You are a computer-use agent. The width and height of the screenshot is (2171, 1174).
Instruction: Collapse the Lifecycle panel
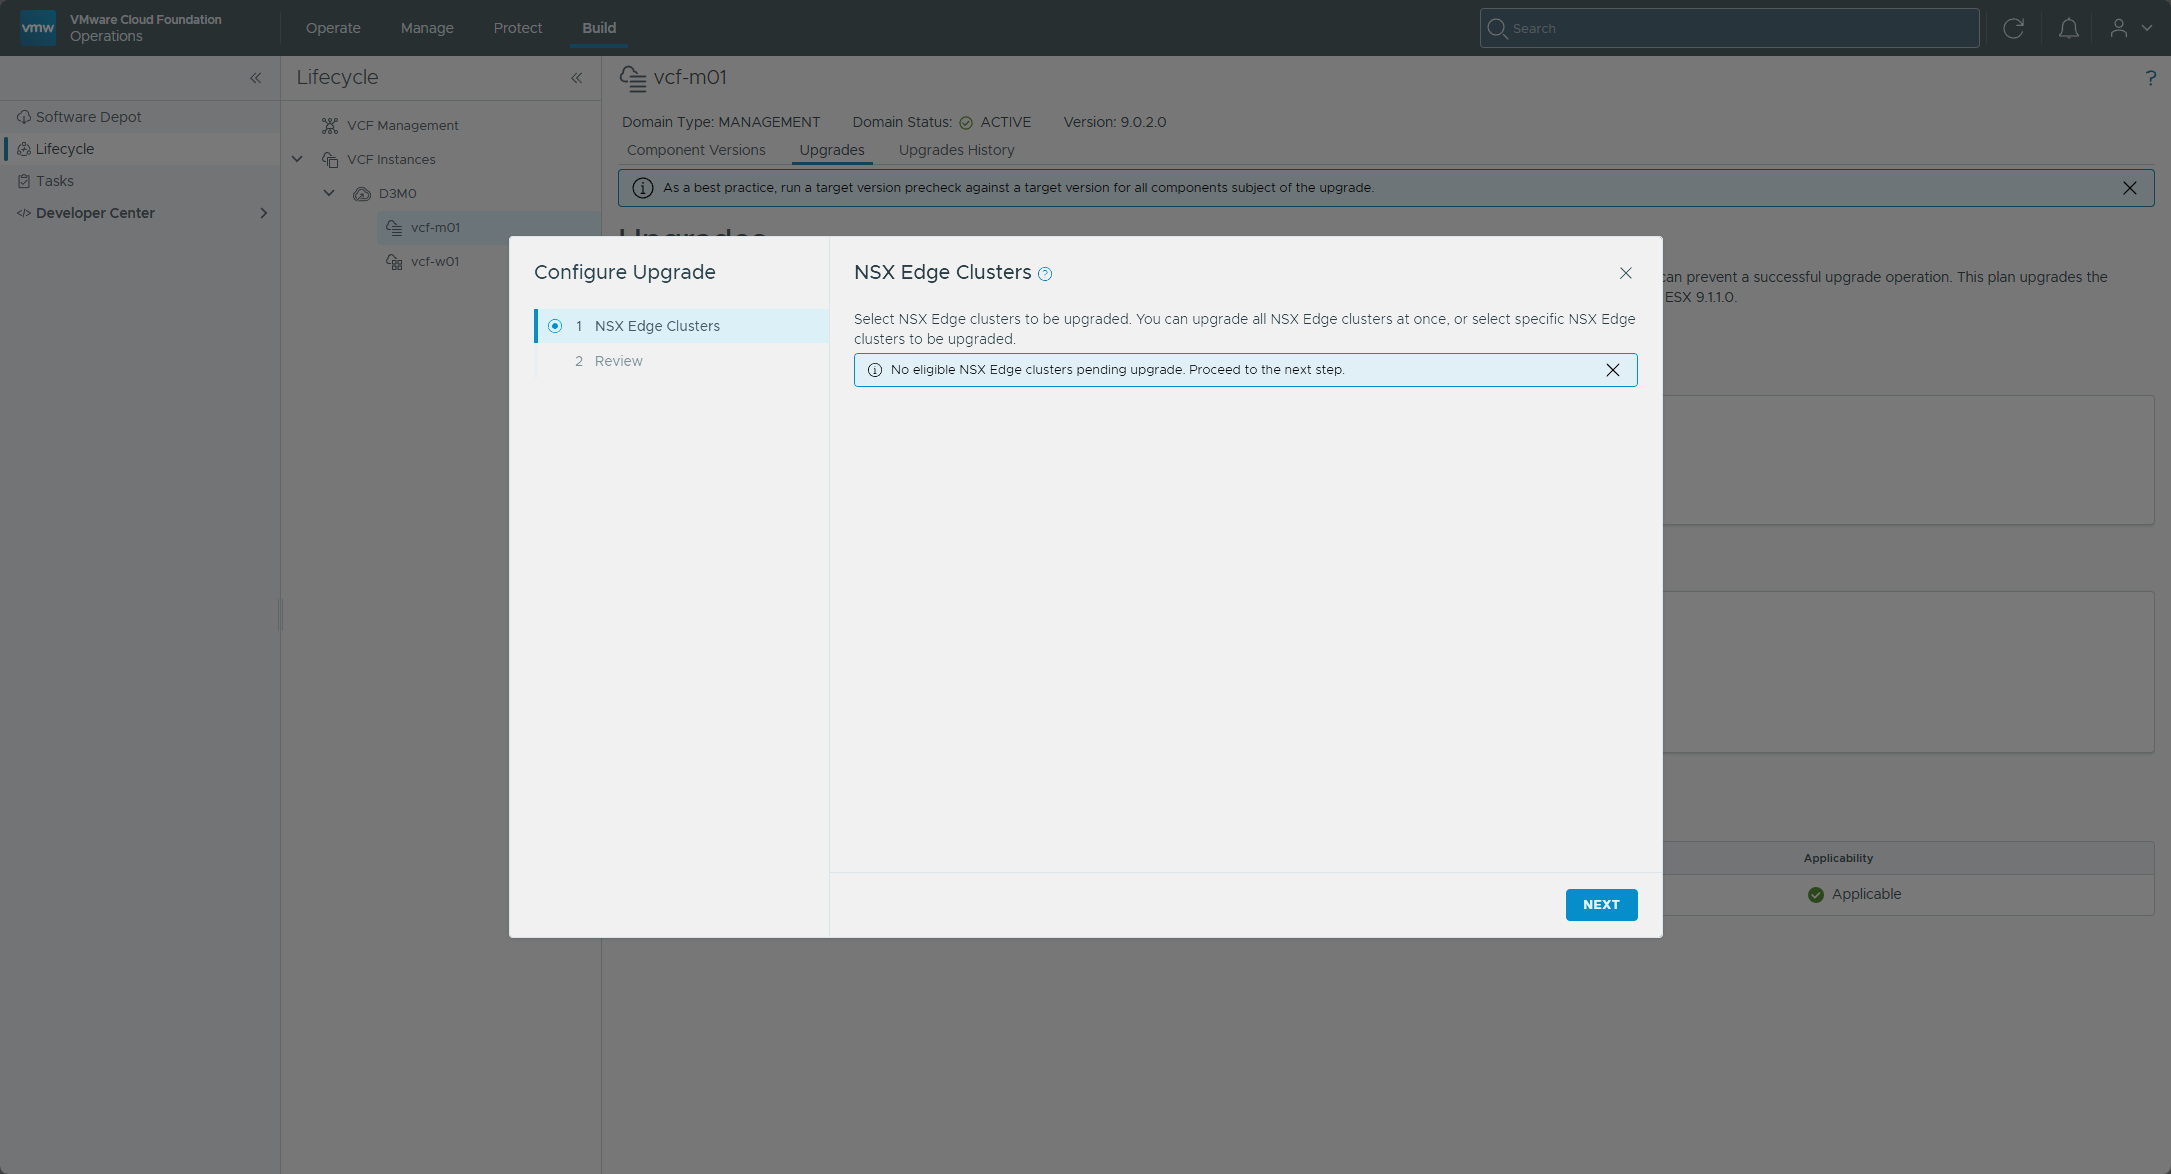click(577, 78)
